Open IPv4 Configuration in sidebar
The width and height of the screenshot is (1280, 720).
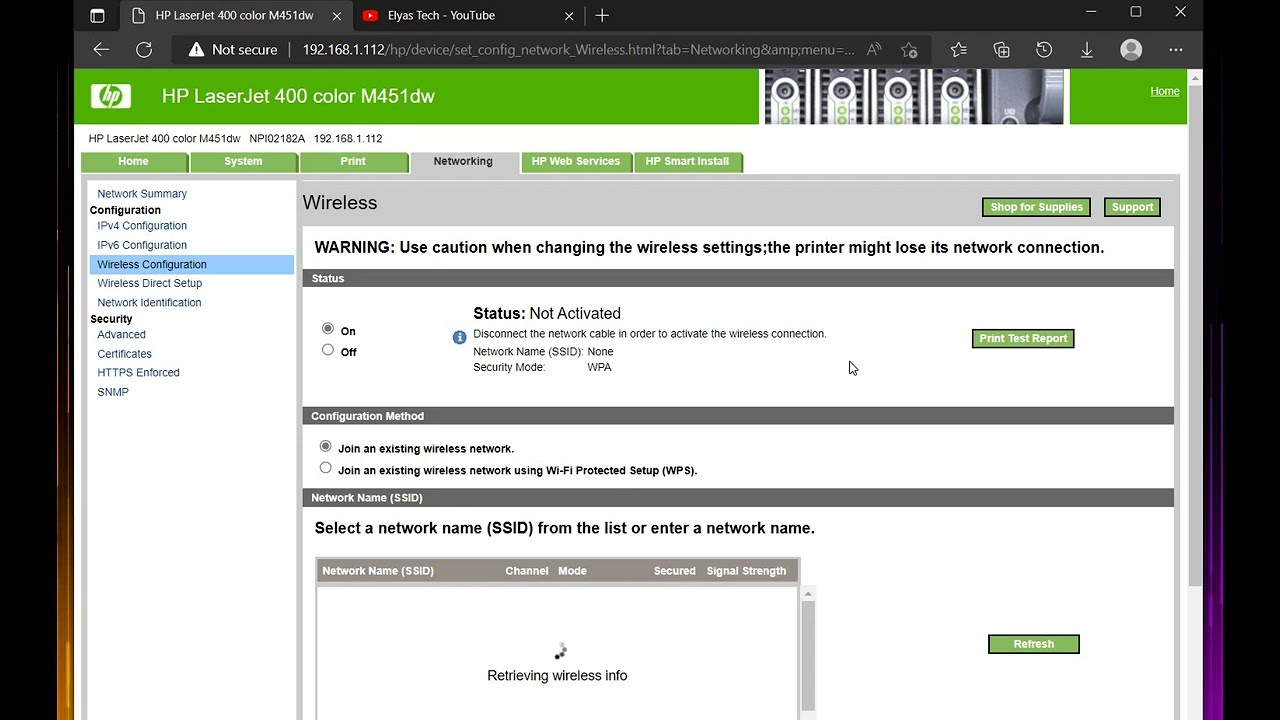142,226
